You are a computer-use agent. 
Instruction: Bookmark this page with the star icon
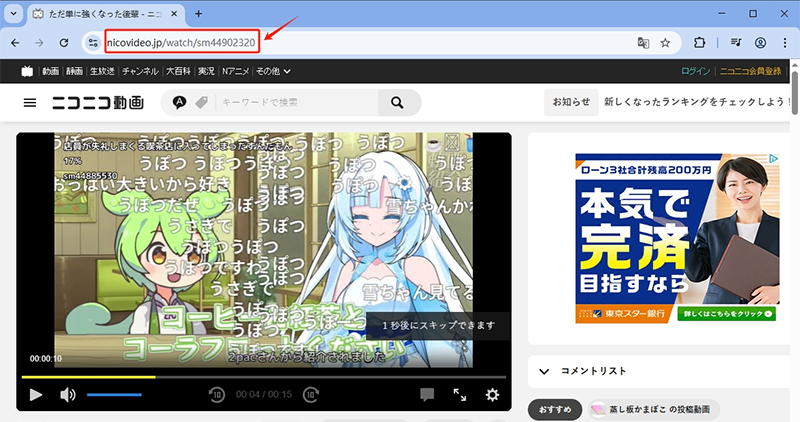665,43
